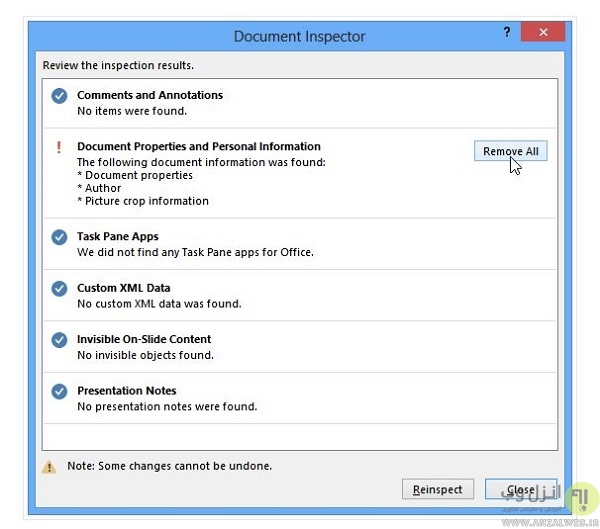The height and width of the screenshot is (529, 600).
Task: Click the Reinspect button
Action: coord(437,489)
